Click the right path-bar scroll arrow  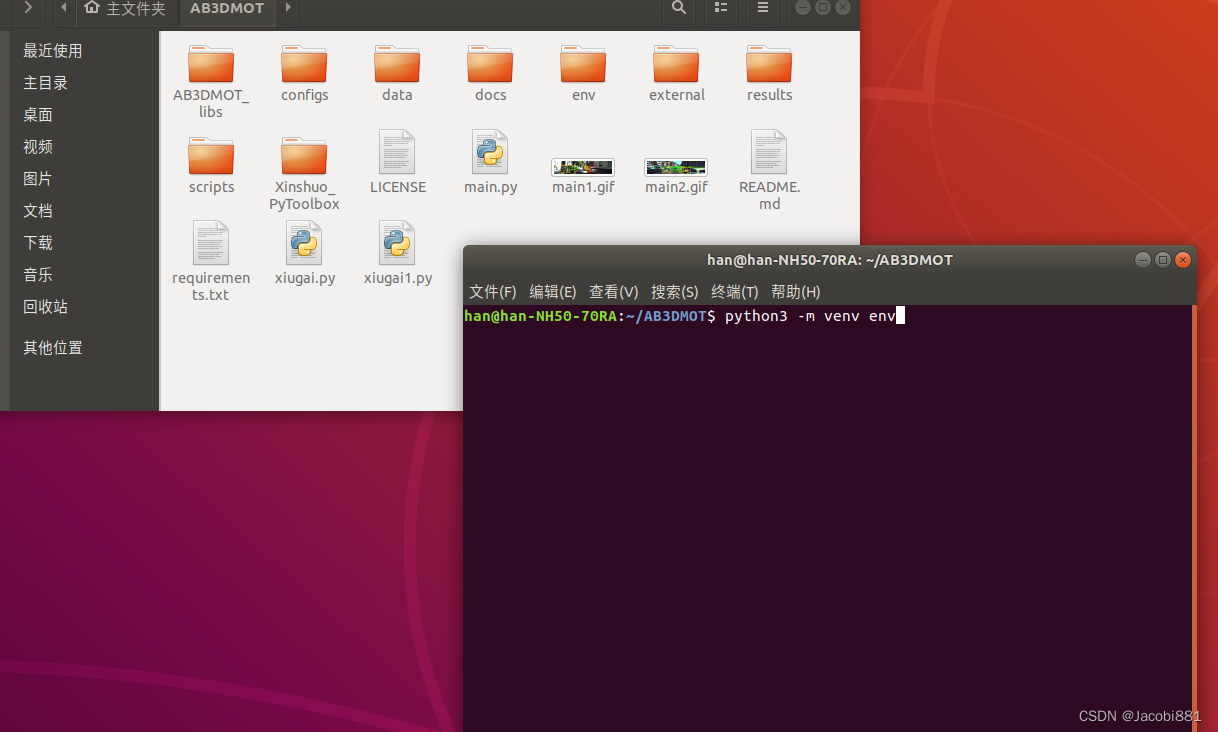[288, 8]
